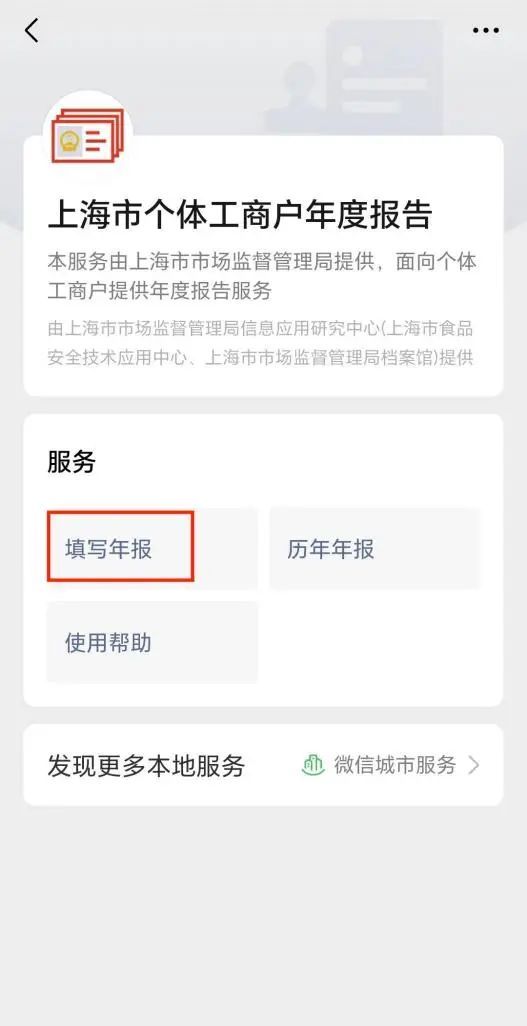Screen dimensions: 527x1026
Task: Tap the green WeChat city services icon
Action: pyautogui.click(x=314, y=764)
